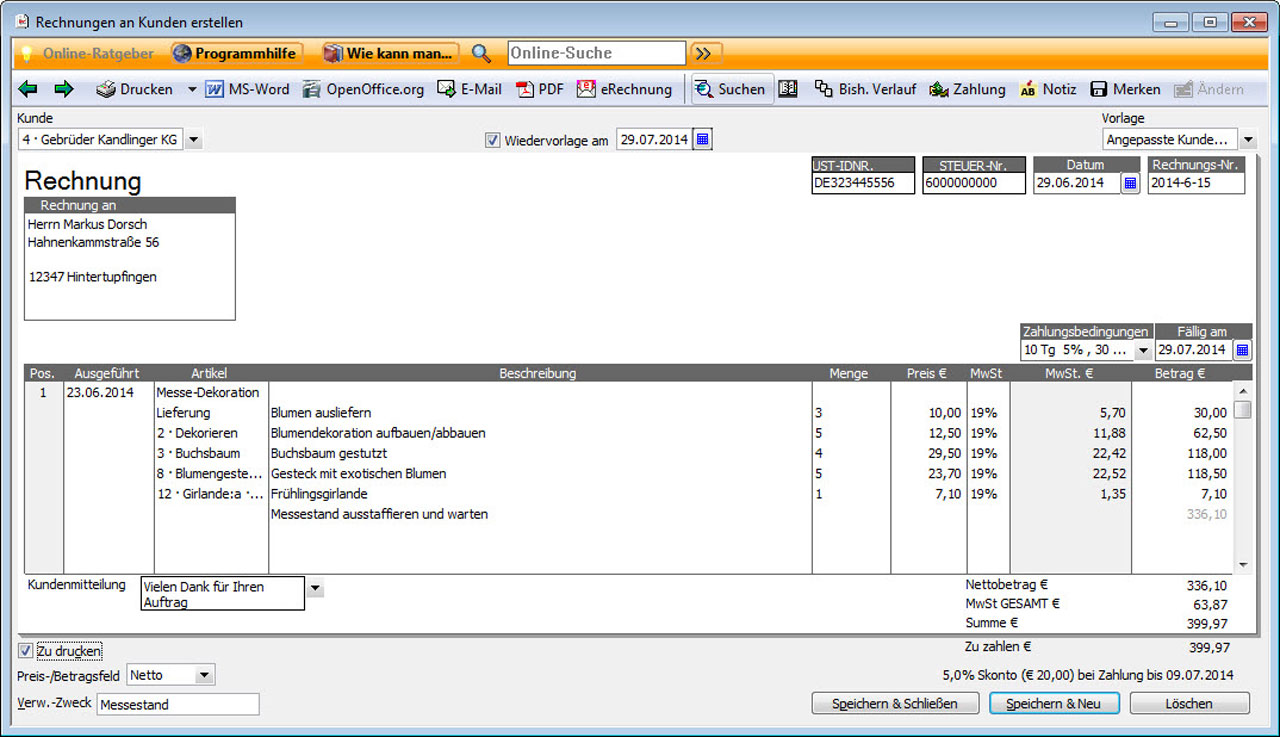Click the Menge column header
The width and height of the screenshot is (1280, 737).
[x=849, y=373]
